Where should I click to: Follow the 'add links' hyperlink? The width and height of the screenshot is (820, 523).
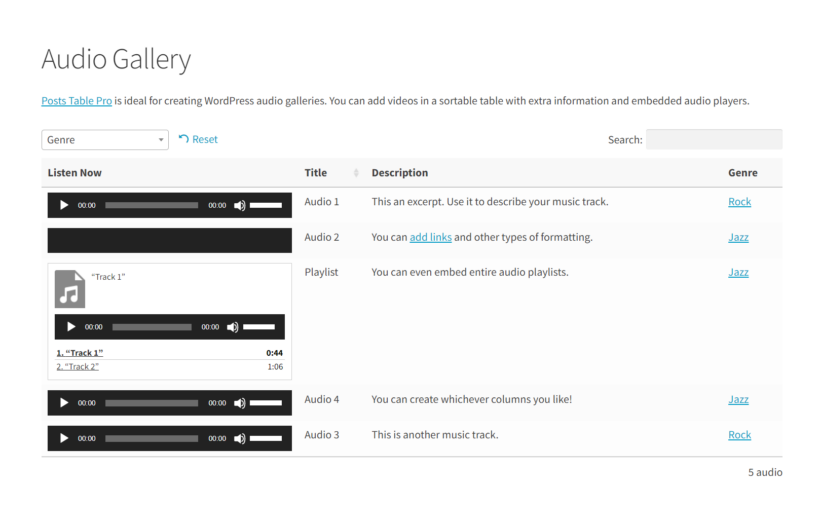coord(430,237)
